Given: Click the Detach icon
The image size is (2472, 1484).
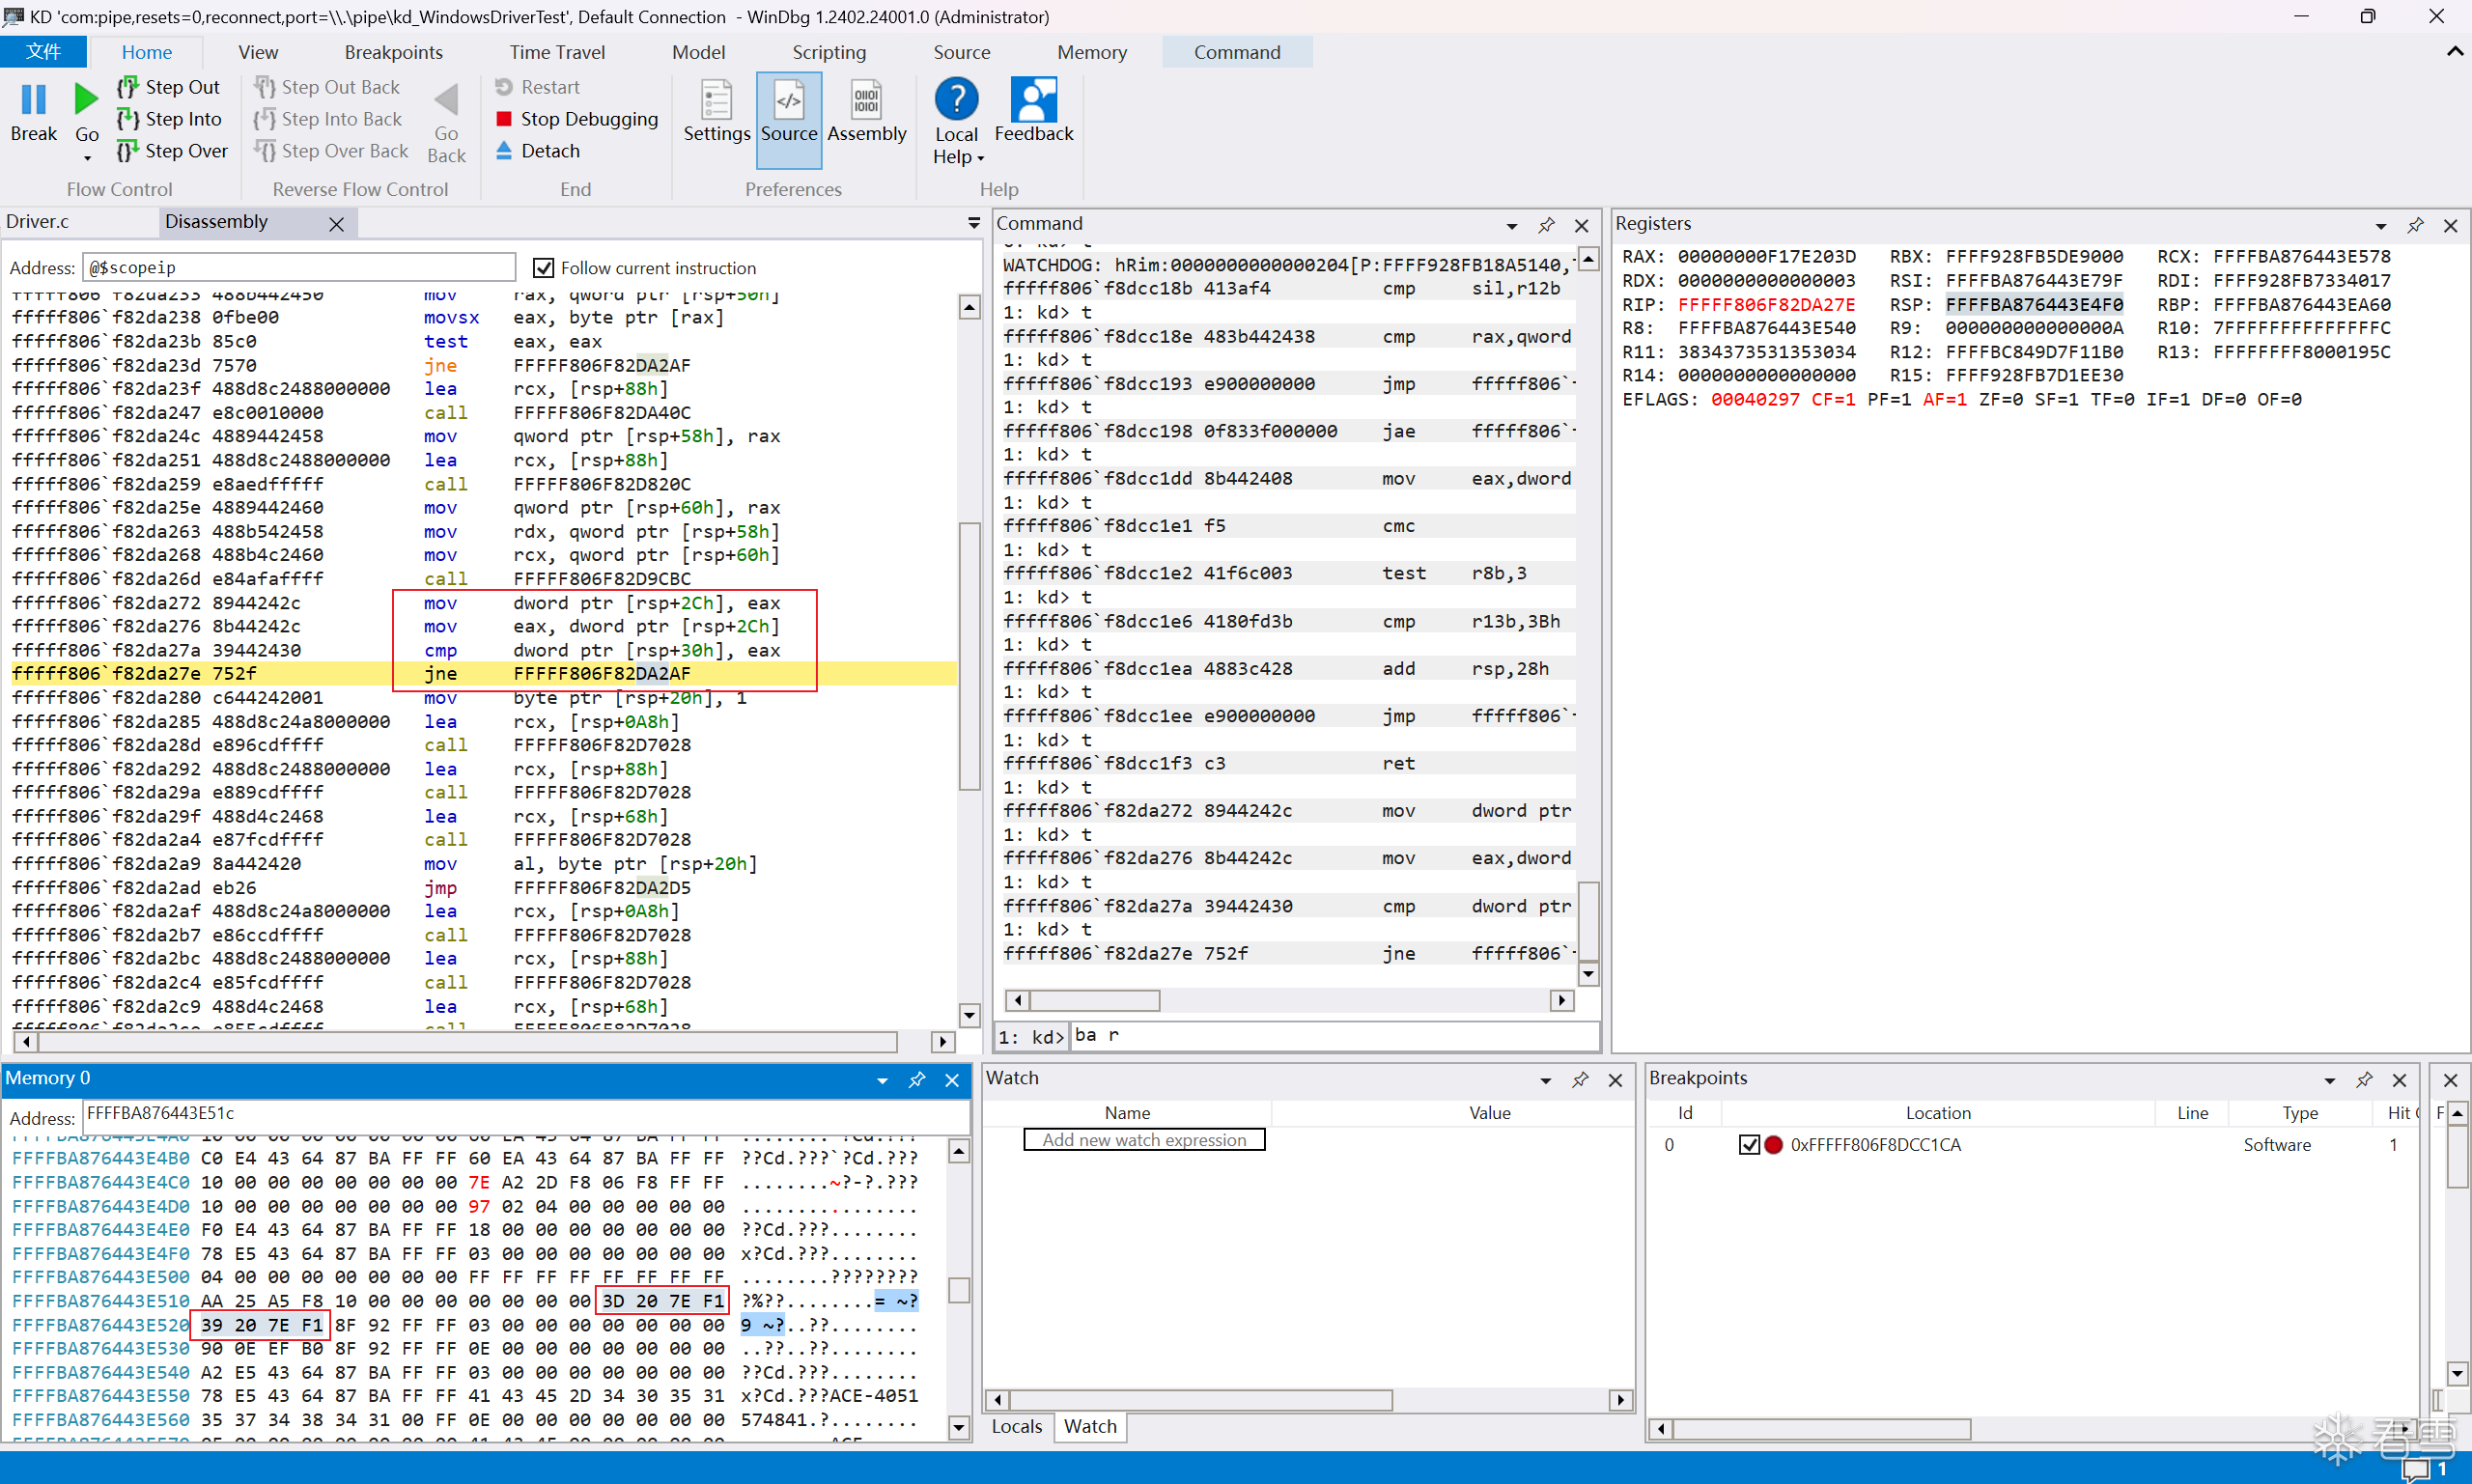Looking at the screenshot, I should point(504,151).
